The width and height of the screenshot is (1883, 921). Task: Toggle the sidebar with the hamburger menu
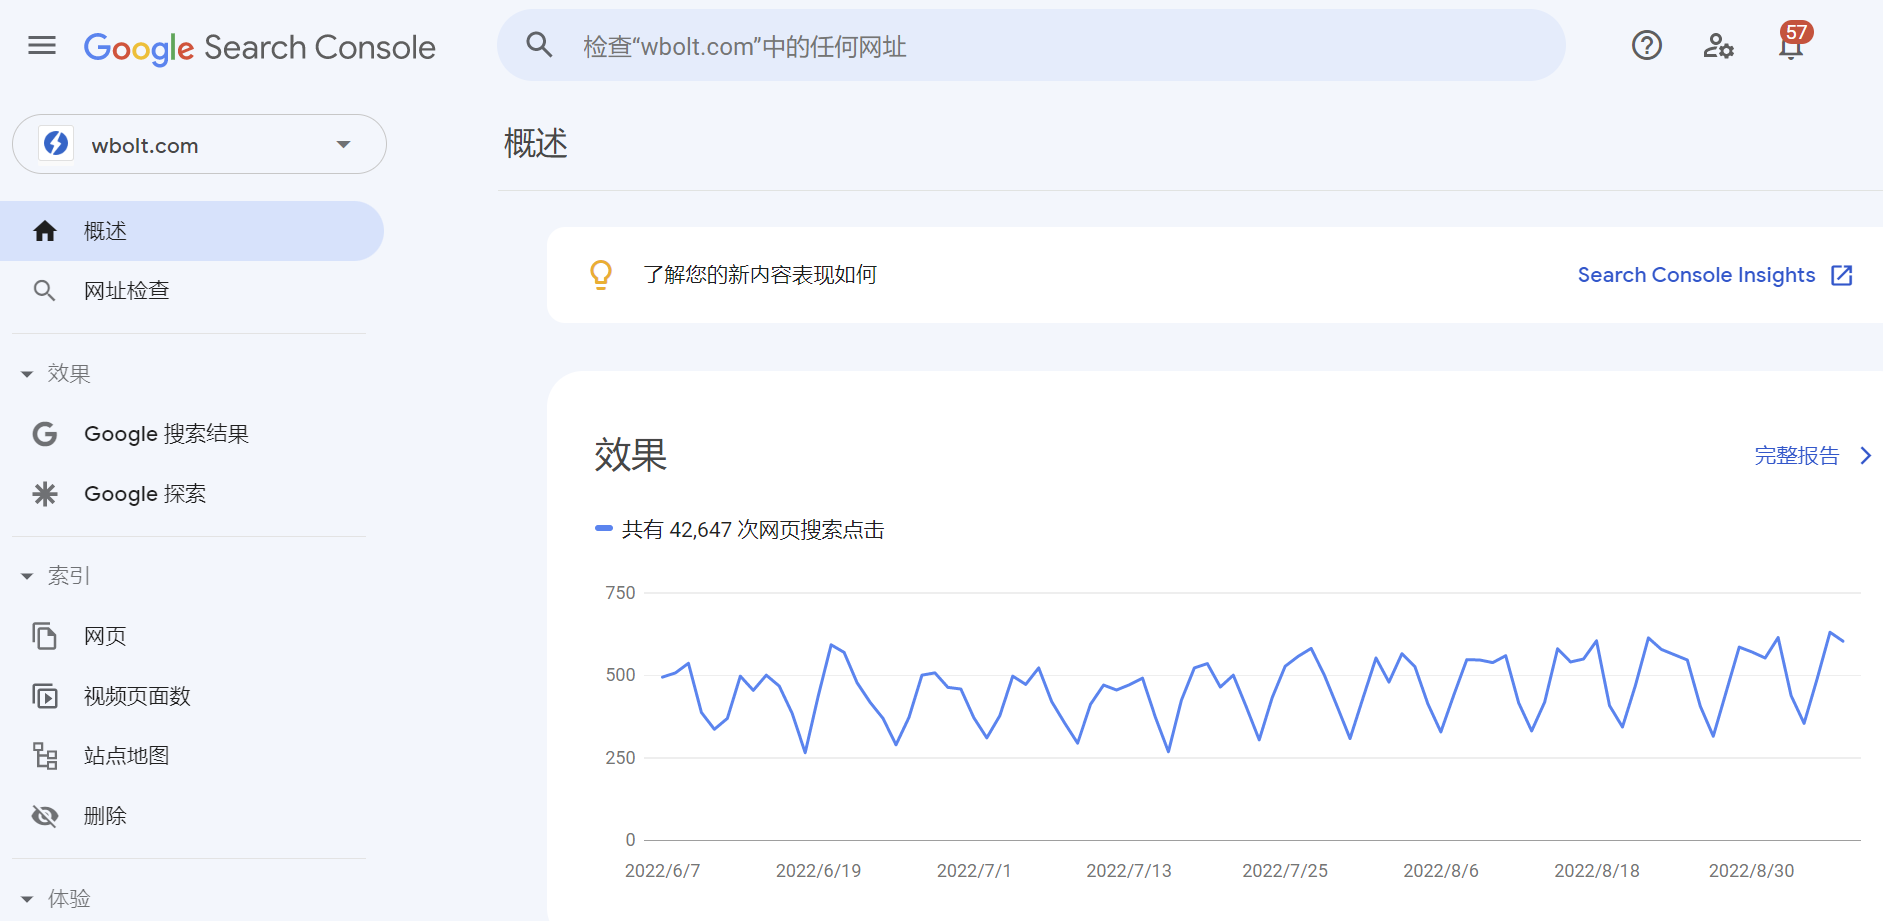pos(41,45)
